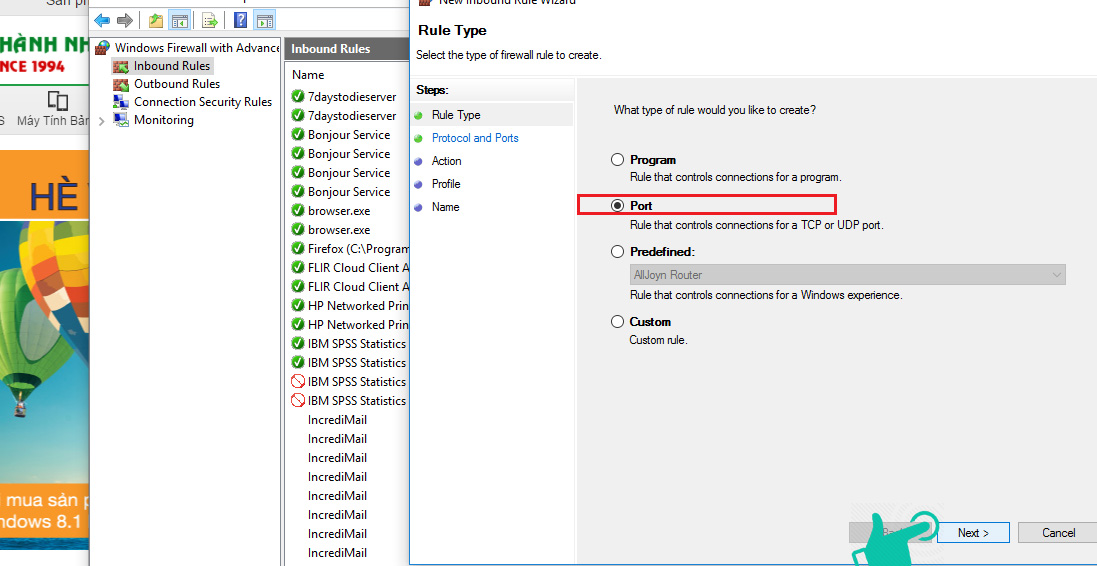Click the tablet icon above Máy Tính Bảng

coord(57,101)
